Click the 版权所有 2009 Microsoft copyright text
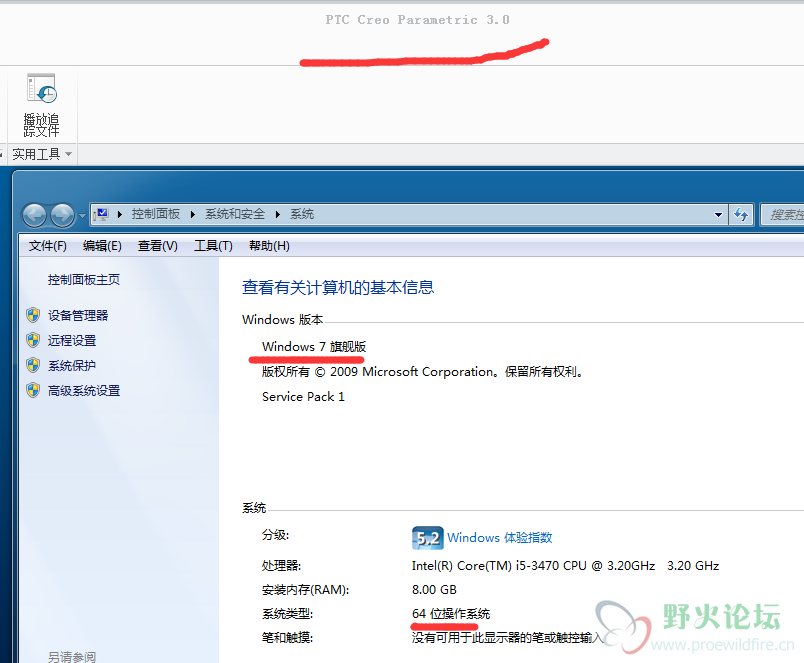Viewport: 804px width, 663px height. pyautogui.click(x=423, y=372)
